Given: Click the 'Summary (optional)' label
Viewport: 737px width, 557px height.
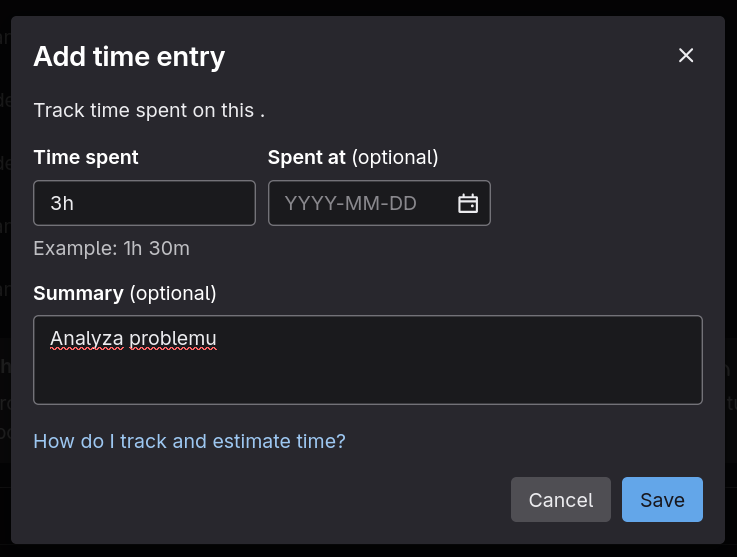Looking at the screenshot, I should click(x=124, y=293).
